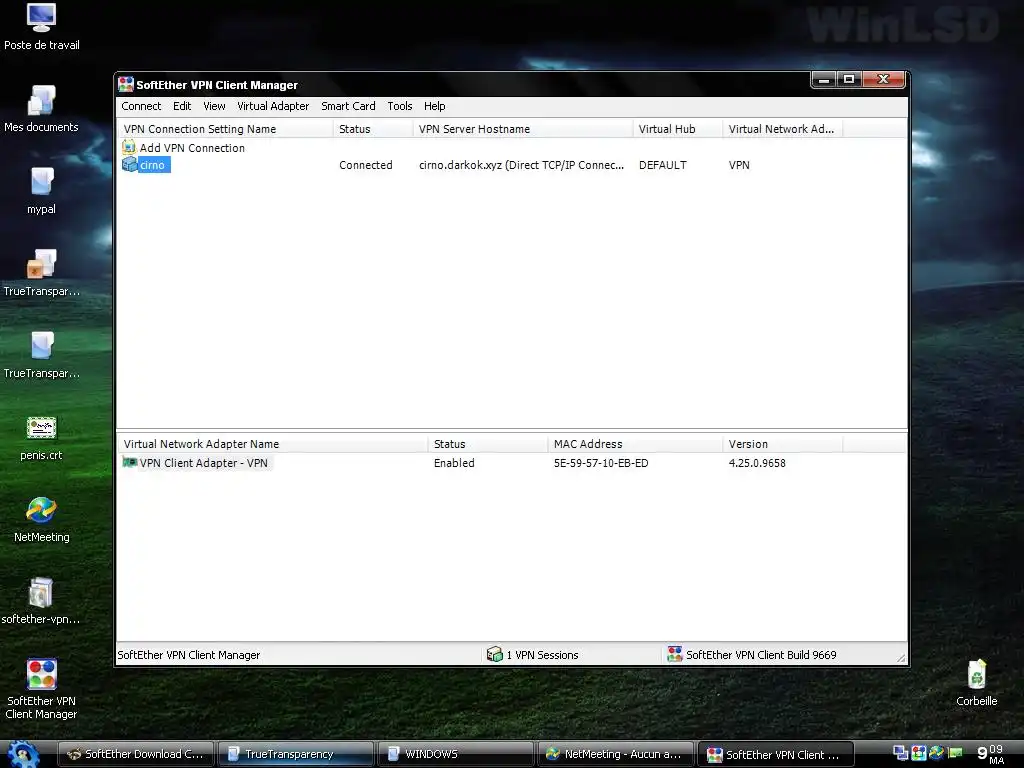The width and height of the screenshot is (1024, 768).
Task: Sort by VPN Connection Setting Name column
Action: tap(225, 129)
